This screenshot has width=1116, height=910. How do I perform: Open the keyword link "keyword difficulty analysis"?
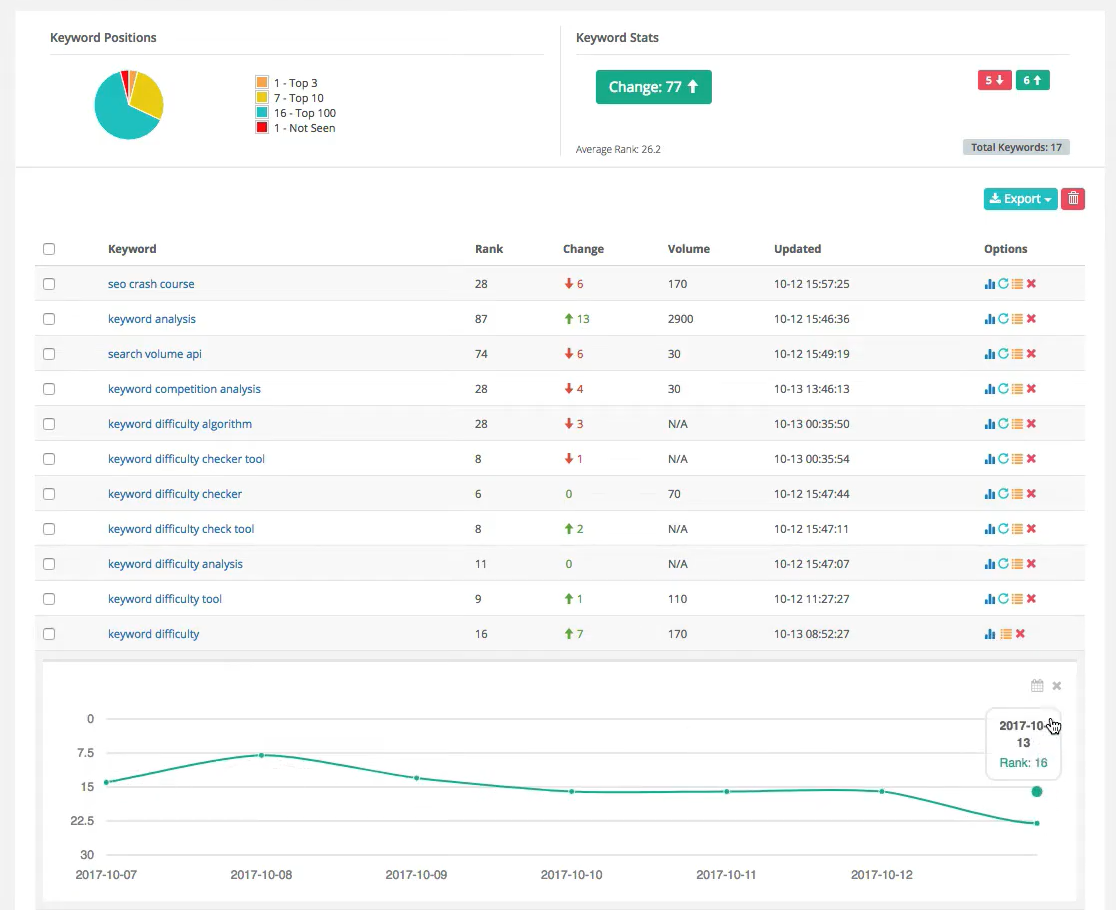pos(175,563)
